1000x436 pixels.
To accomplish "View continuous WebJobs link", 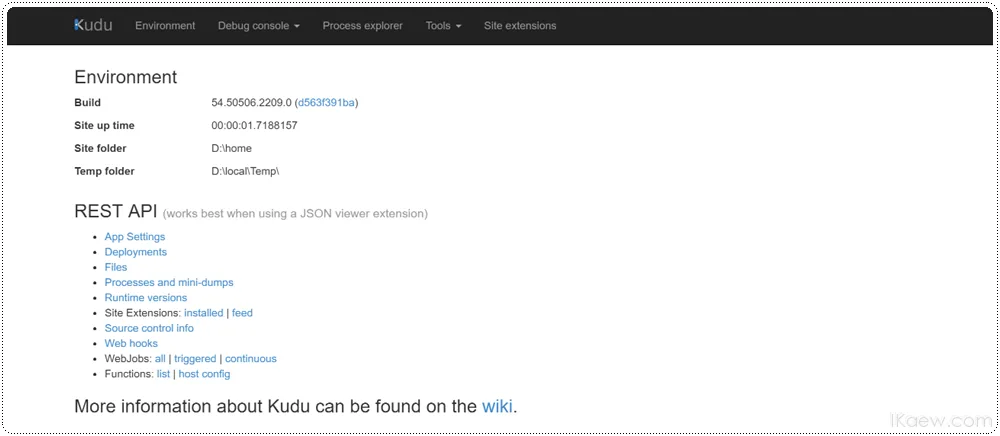I will [x=251, y=359].
